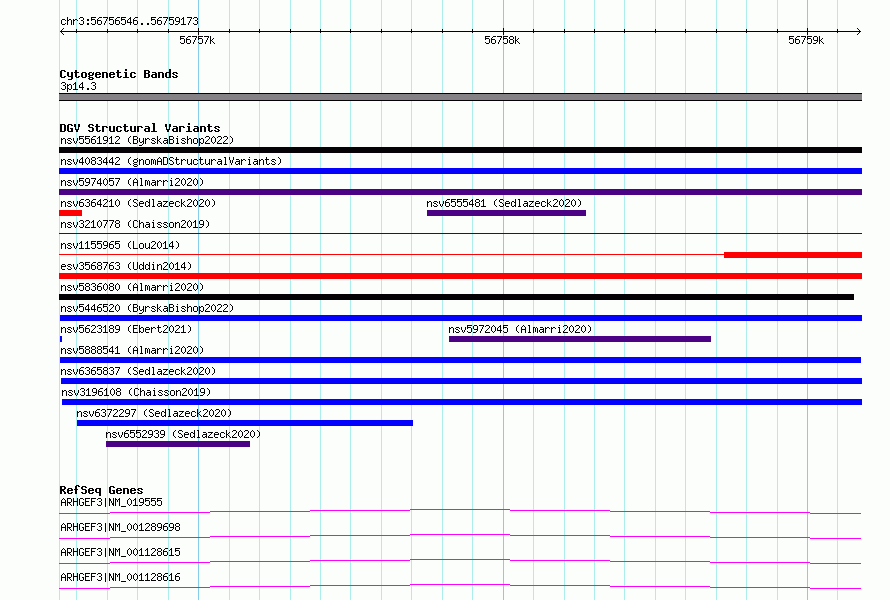Select the gray 3p14.3 cytogenetic band bar
Image resolution: width=890 pixels, height=600 pixels.
[460, 97]
